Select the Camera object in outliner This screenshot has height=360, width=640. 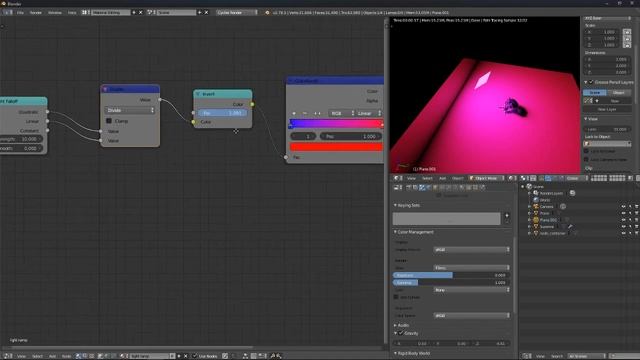pos(547,207)
